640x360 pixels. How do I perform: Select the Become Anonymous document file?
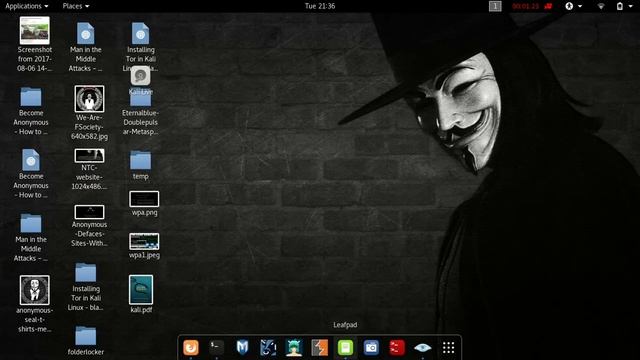click(31, 160)
